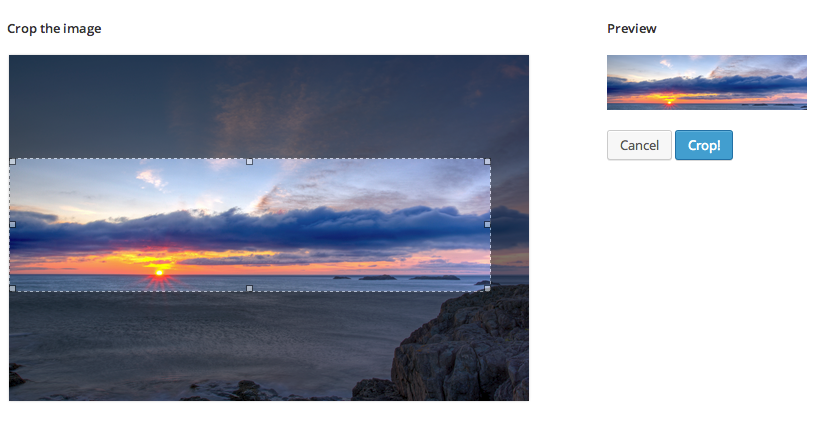
Task: Click the top-left corner crop handle
Action: (13, 162)
